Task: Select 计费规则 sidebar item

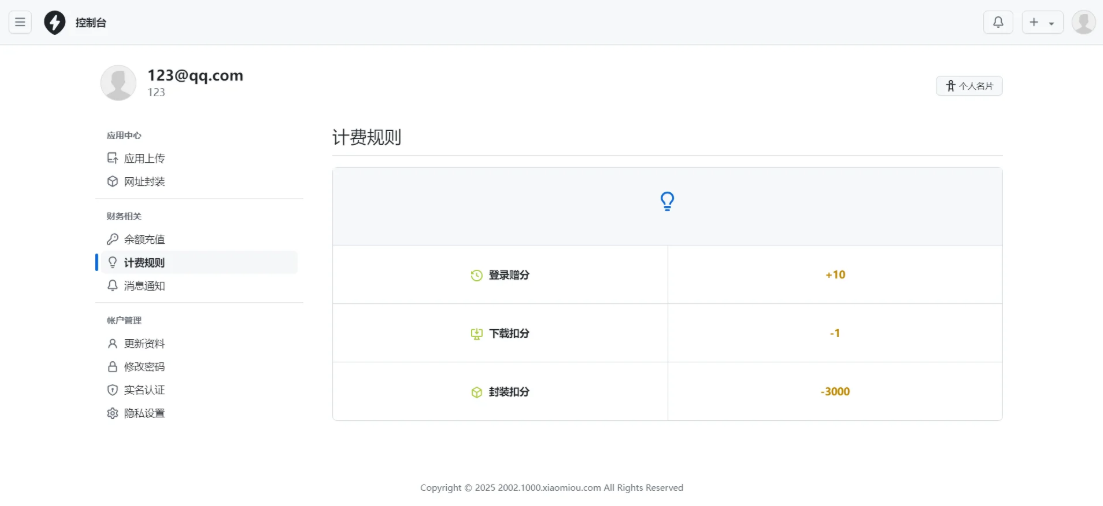Action: point(143,262)
